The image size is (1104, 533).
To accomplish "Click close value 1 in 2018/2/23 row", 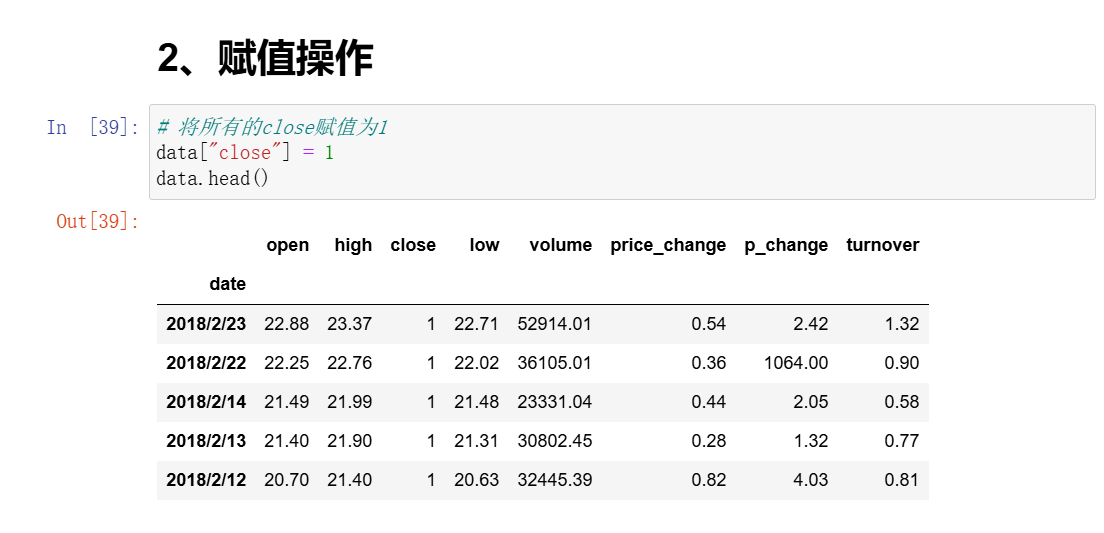I will [x=431, y=324].
